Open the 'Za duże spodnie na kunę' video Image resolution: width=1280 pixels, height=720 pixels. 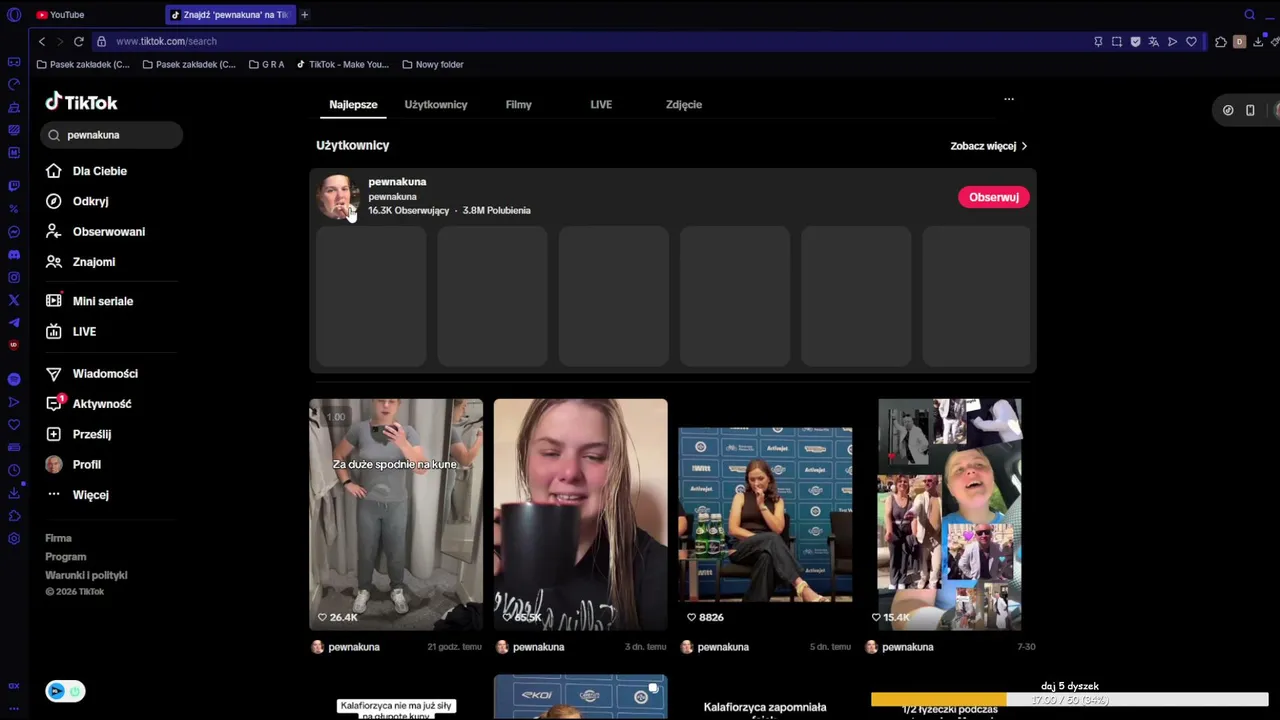tap(396, 514)
